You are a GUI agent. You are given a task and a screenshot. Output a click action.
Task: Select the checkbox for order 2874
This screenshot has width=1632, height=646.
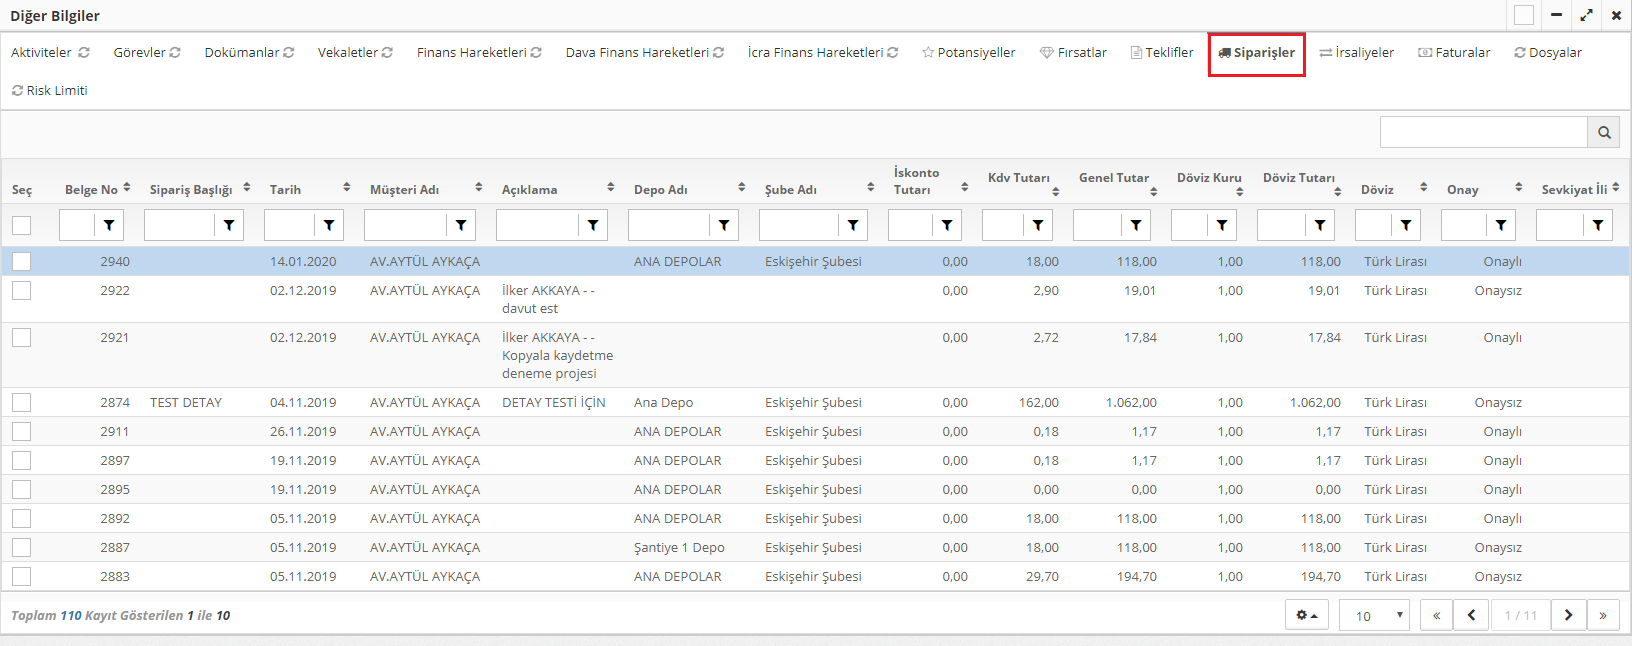[x=22, y=403]
